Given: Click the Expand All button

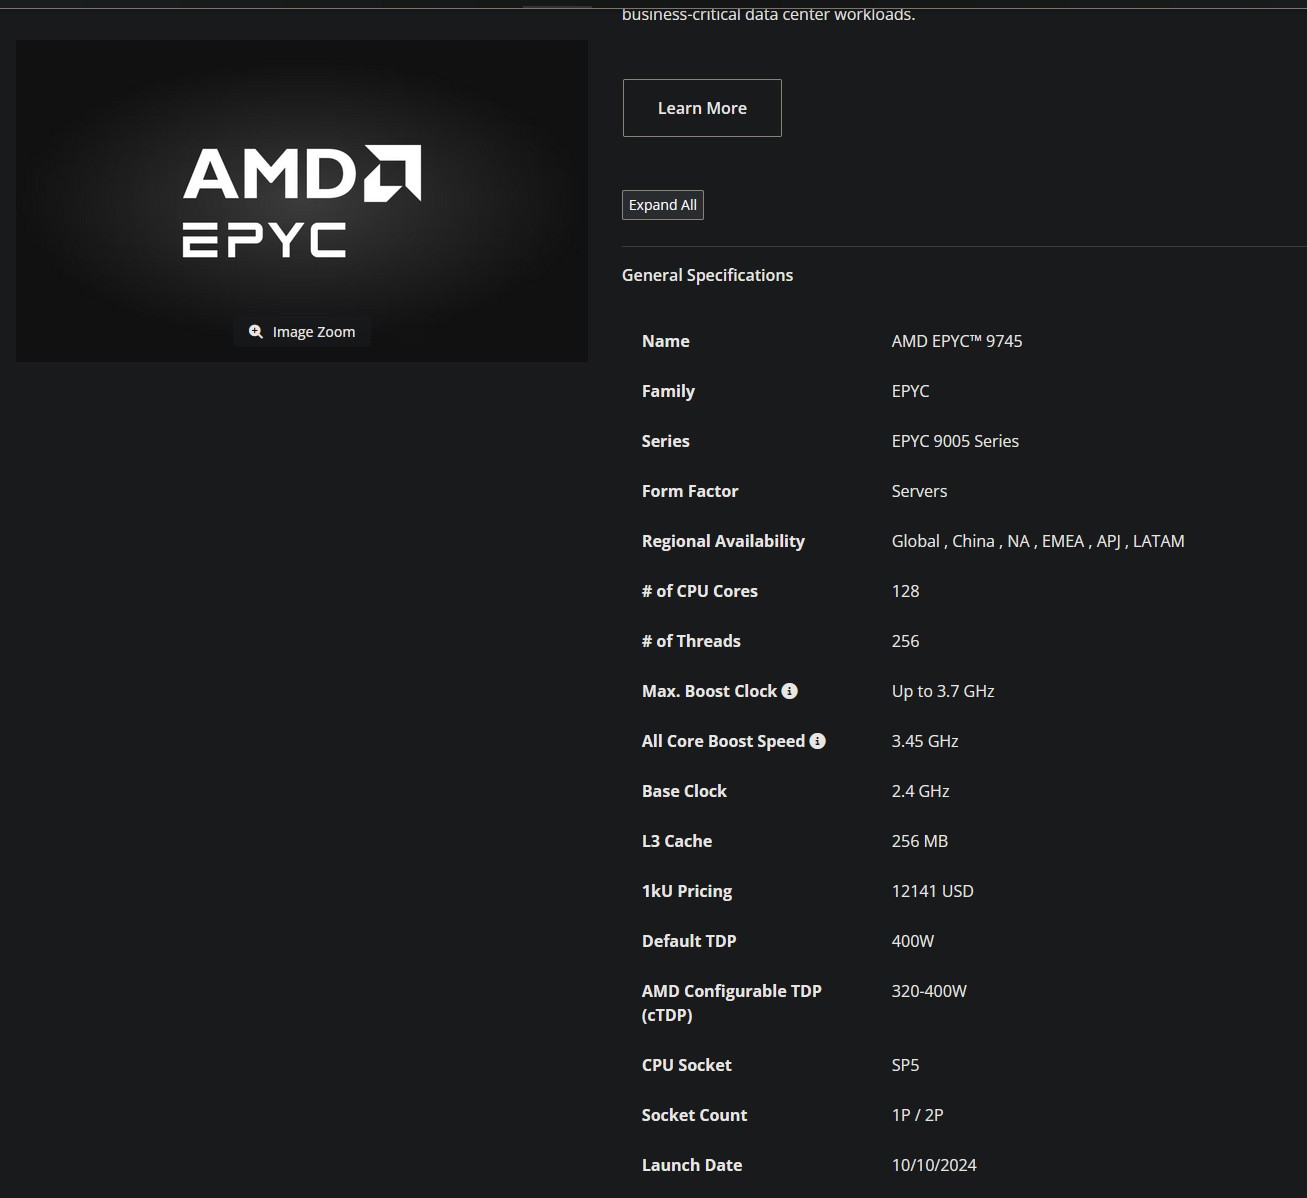Looking at the screenshot, I should 663,205.
